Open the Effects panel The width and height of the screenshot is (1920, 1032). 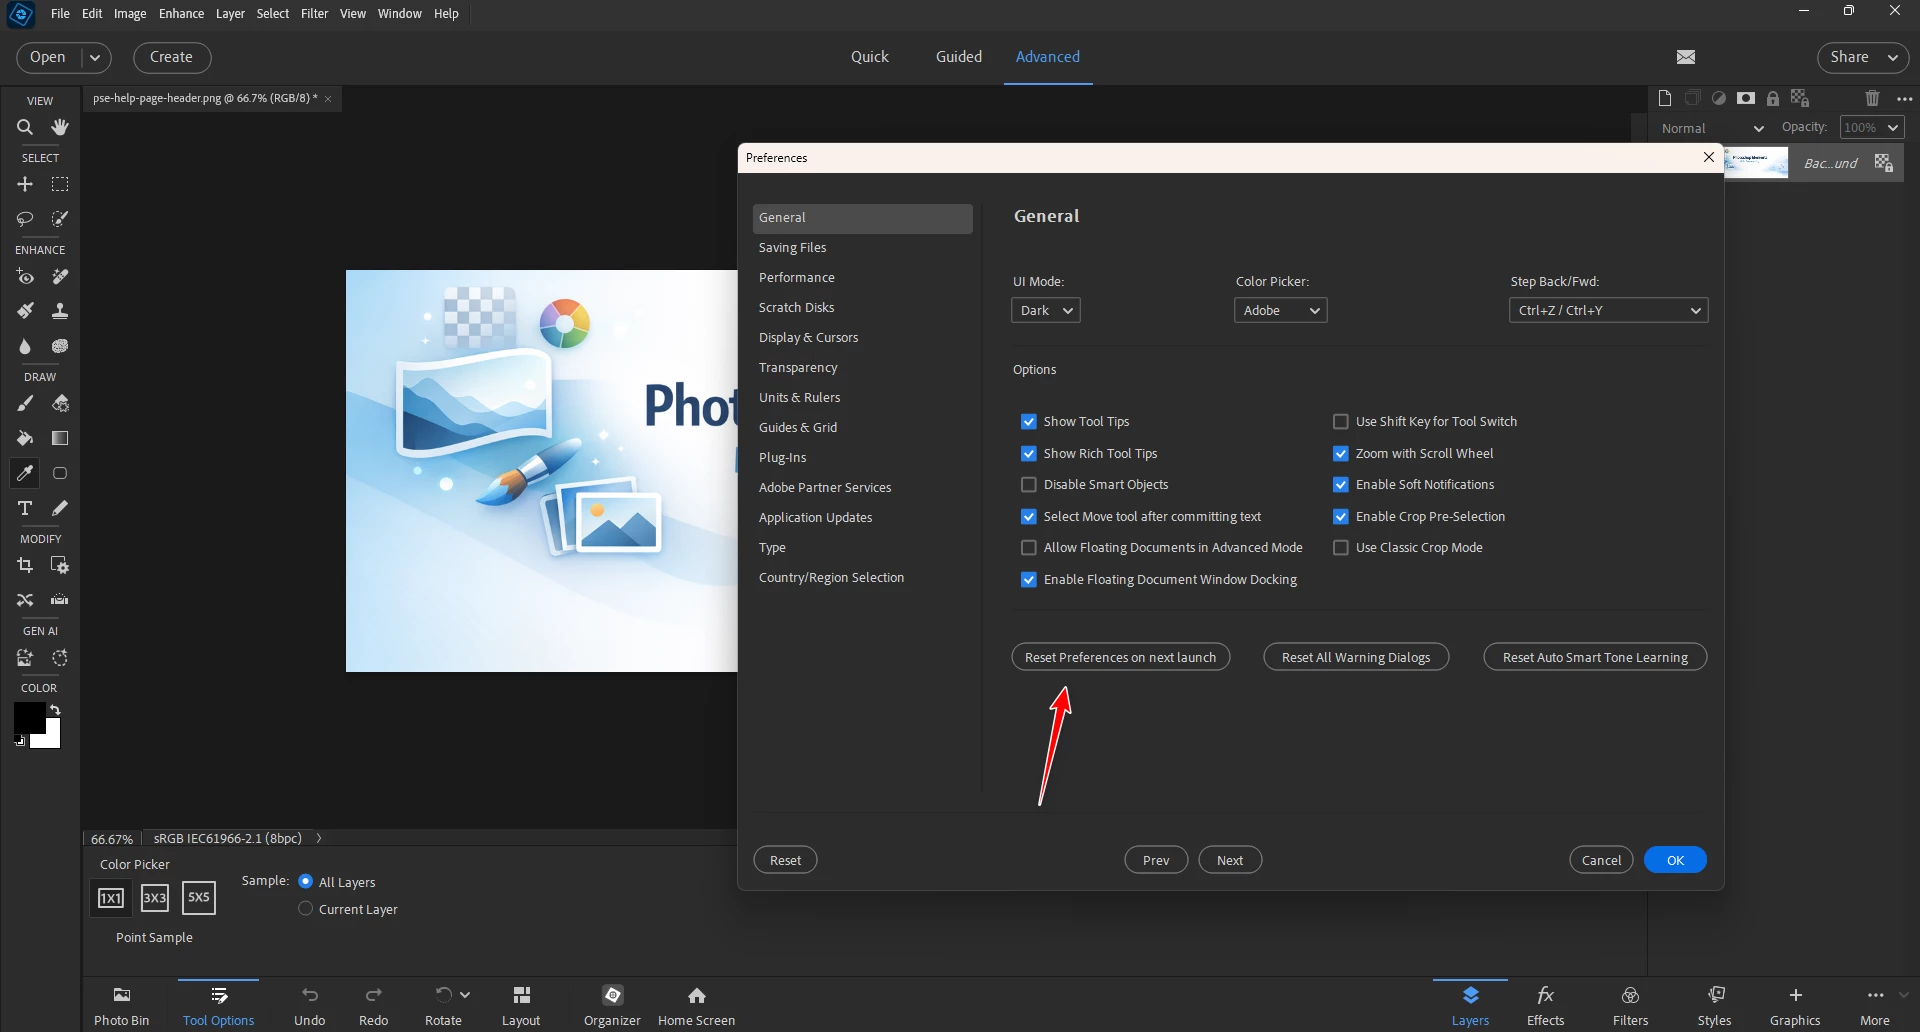pos(1545,1006)
